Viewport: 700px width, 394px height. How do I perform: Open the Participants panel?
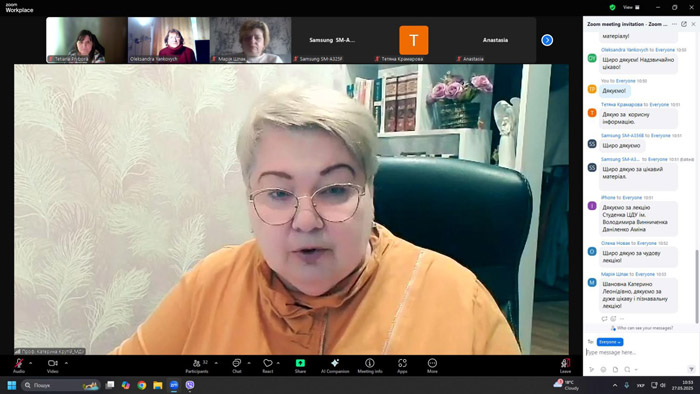tap(197, 365)
